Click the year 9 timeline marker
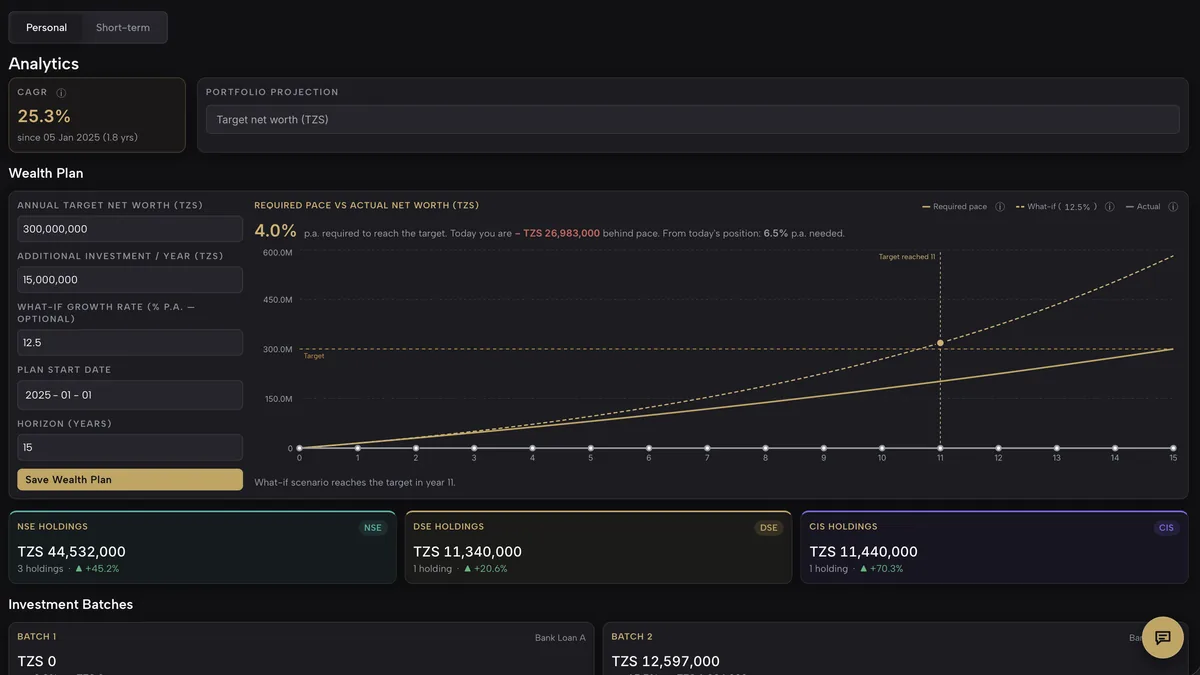Image resolution: width=1200 pixels, height=675 pixels. point(823,448)
